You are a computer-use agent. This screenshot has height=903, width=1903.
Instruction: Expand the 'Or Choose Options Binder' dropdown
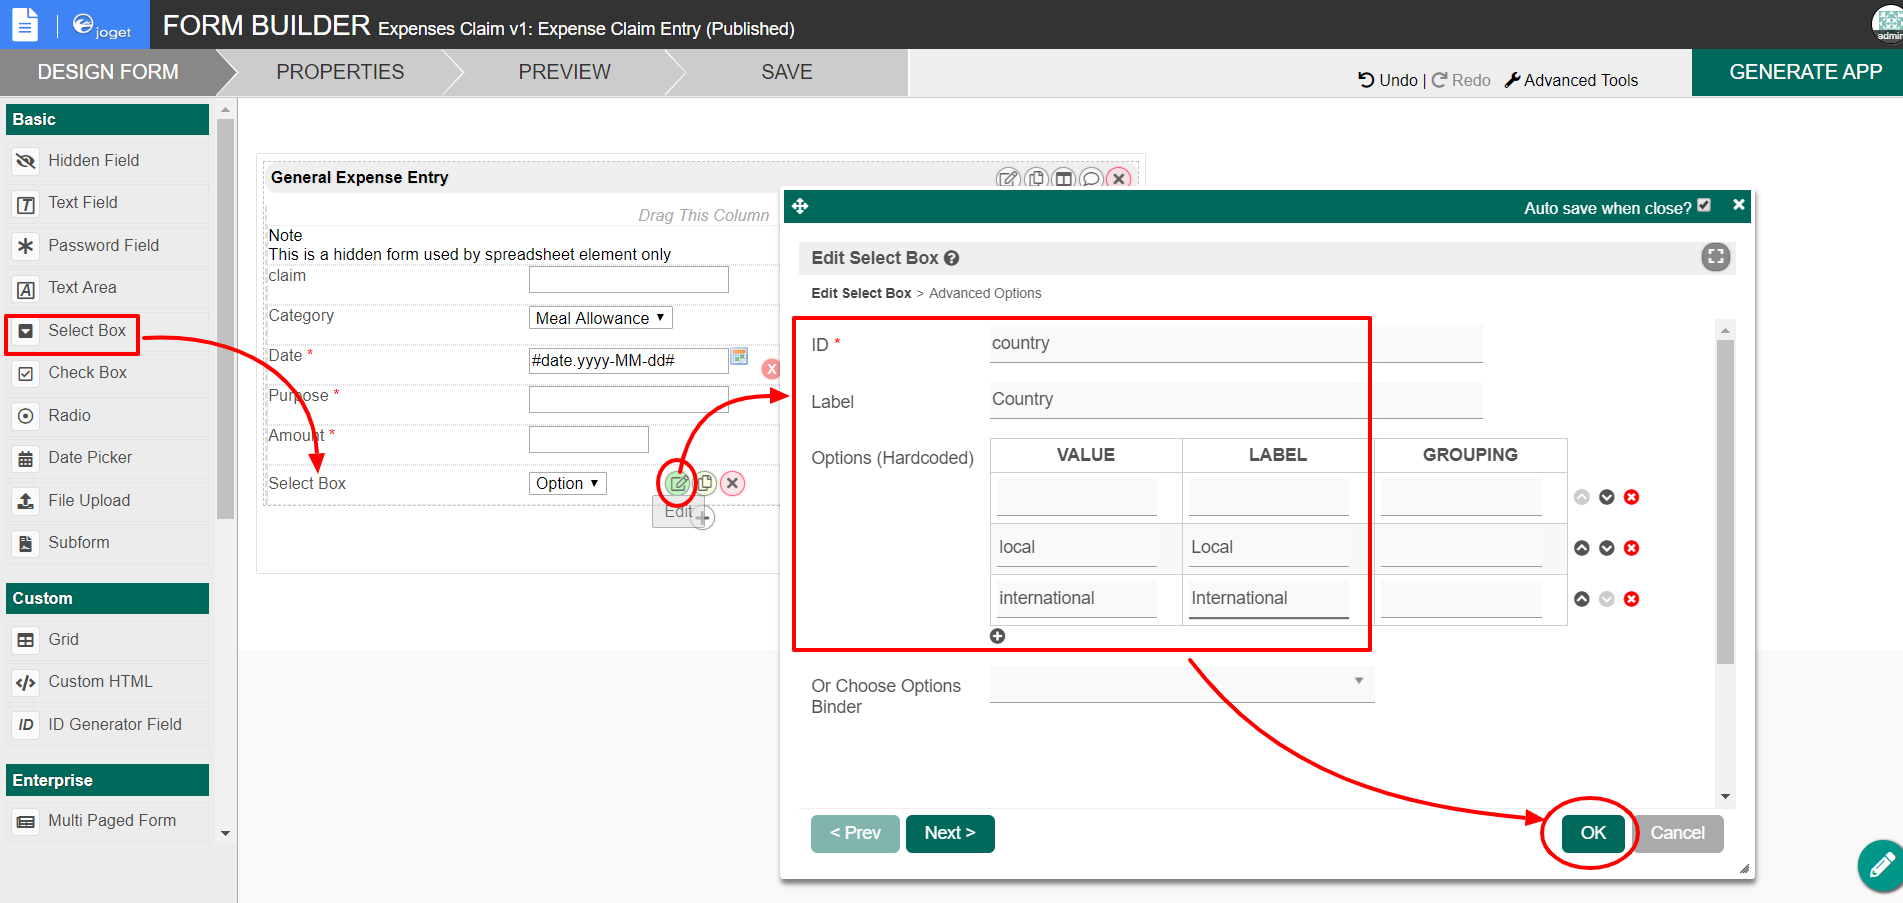pyautogui.click(x=1181, y=682)
